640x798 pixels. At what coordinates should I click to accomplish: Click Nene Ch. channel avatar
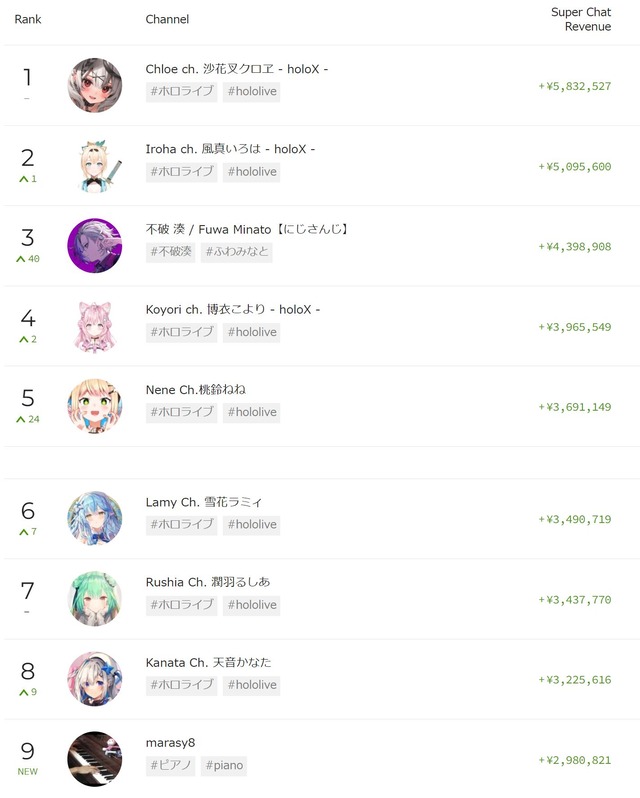pyautogui.click(x=95, y=406)
